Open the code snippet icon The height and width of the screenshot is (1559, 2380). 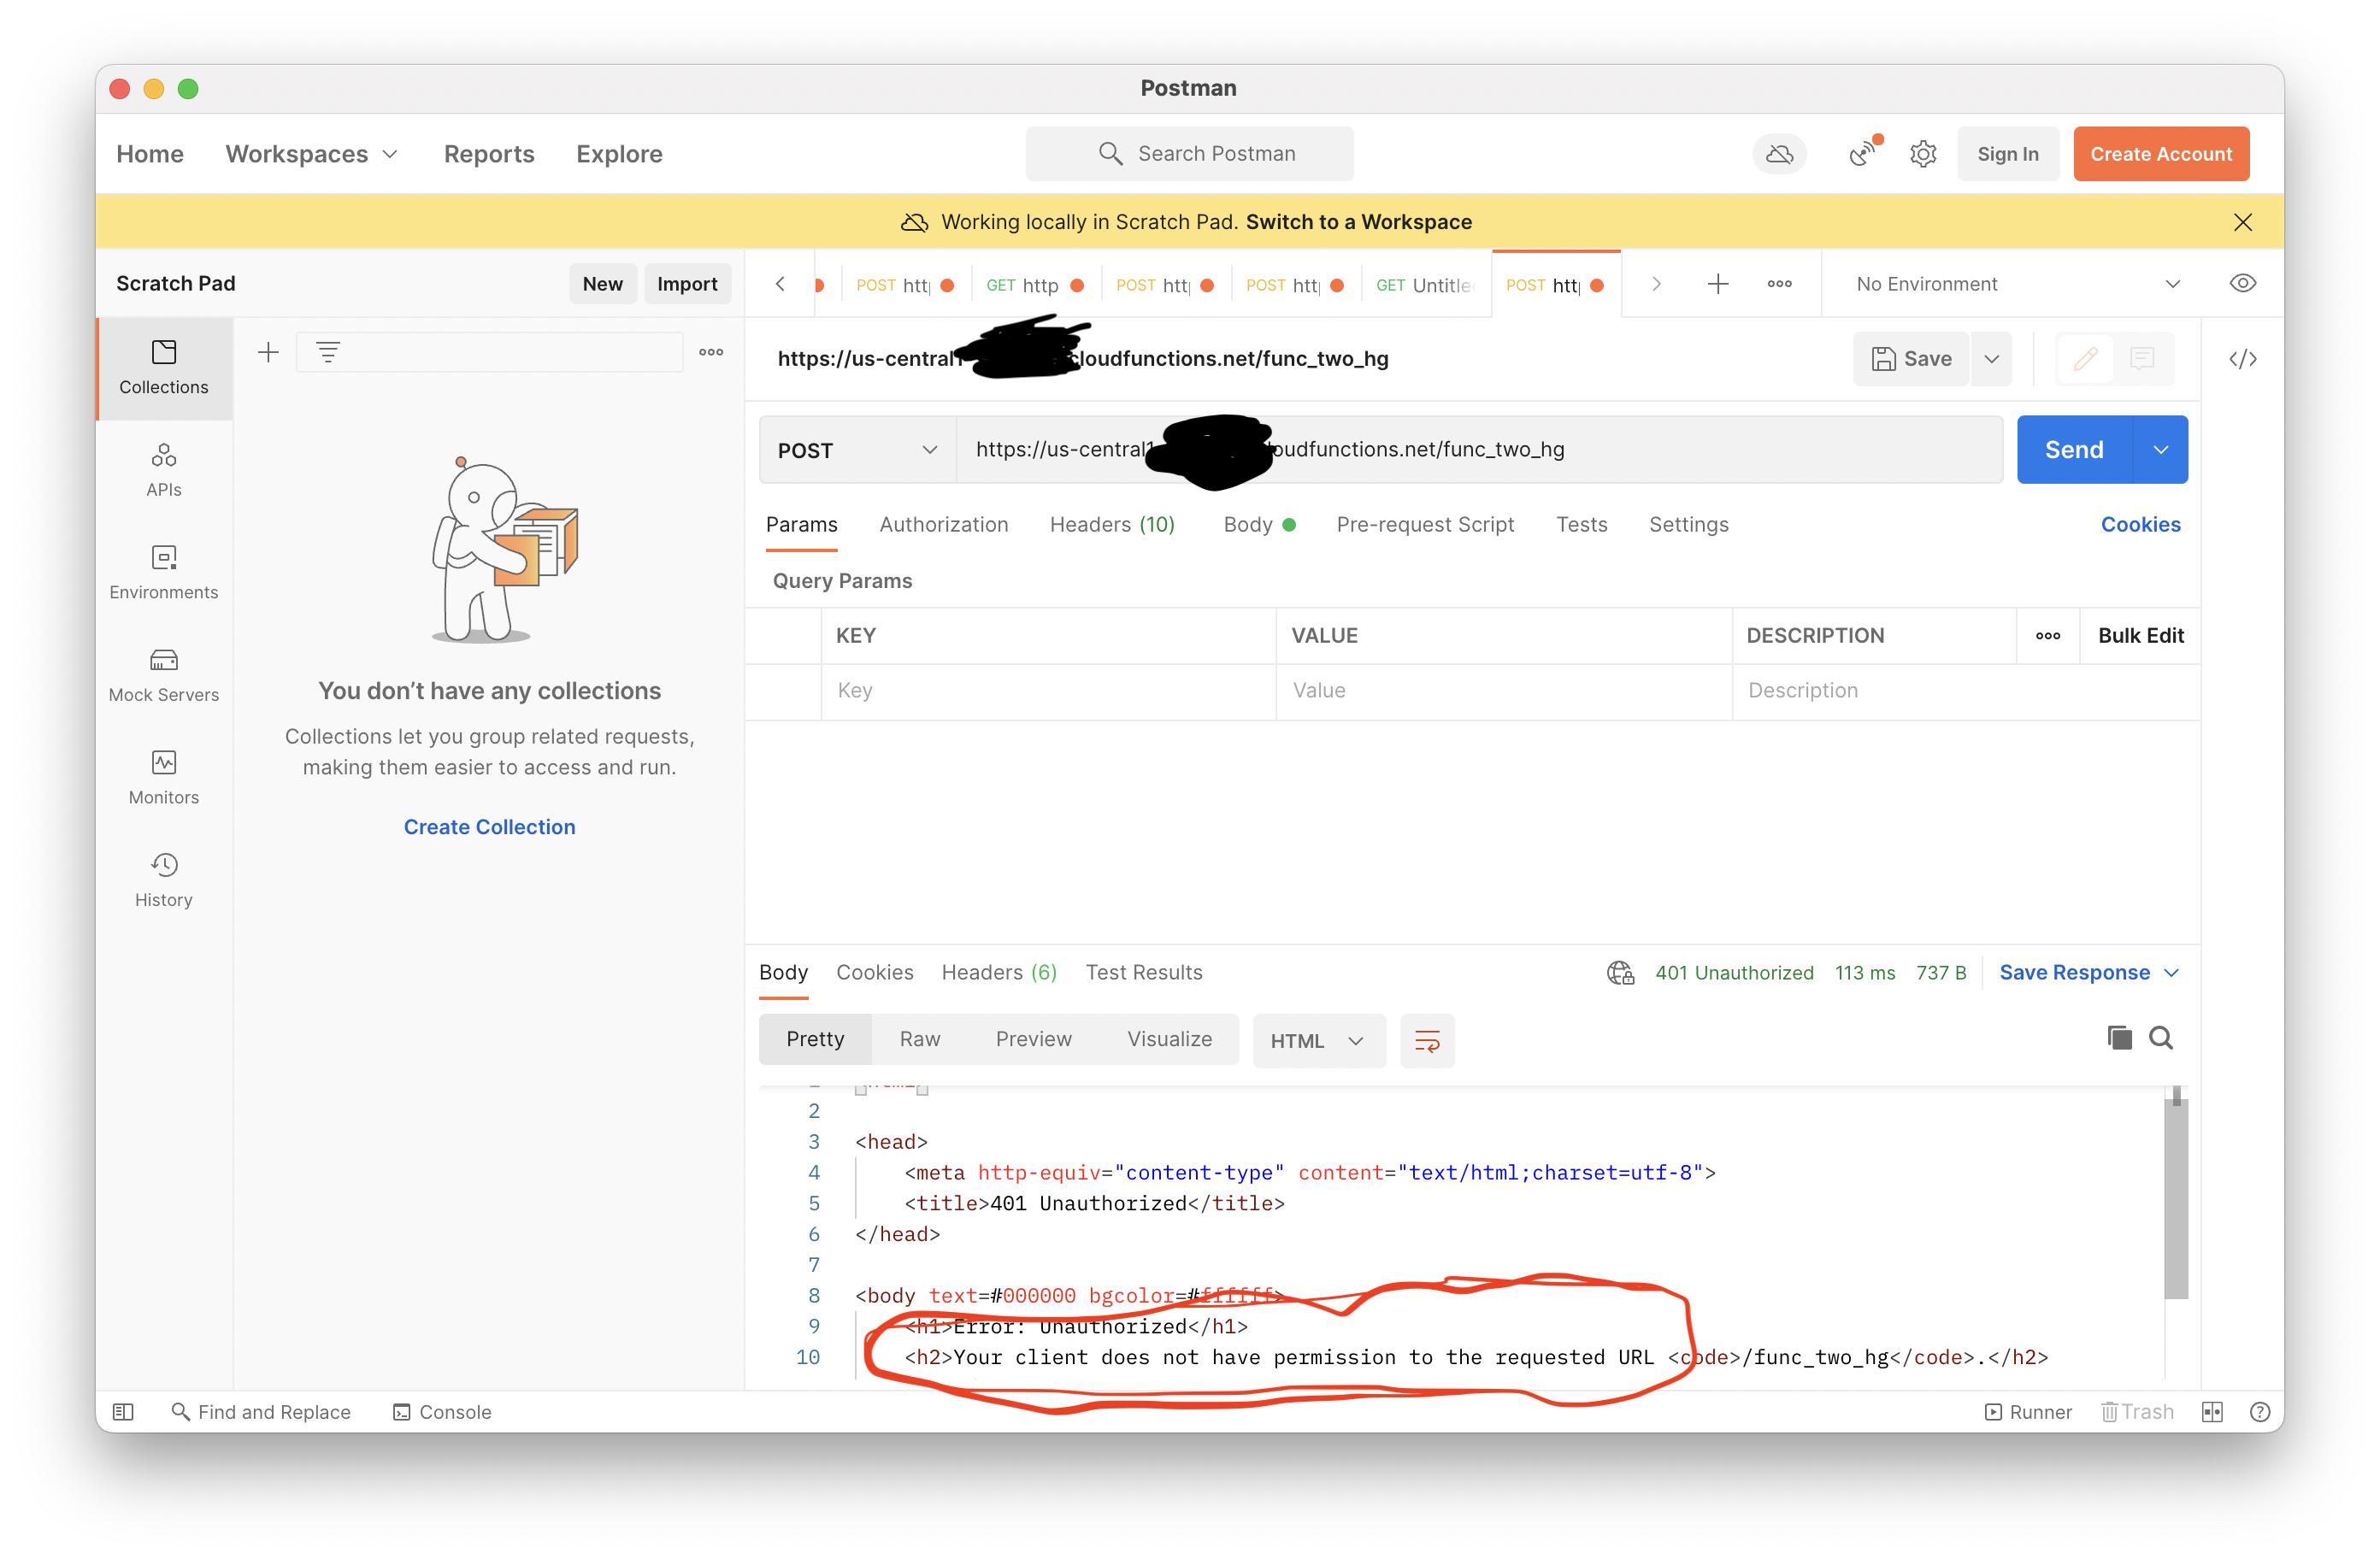pos(2242,359)
